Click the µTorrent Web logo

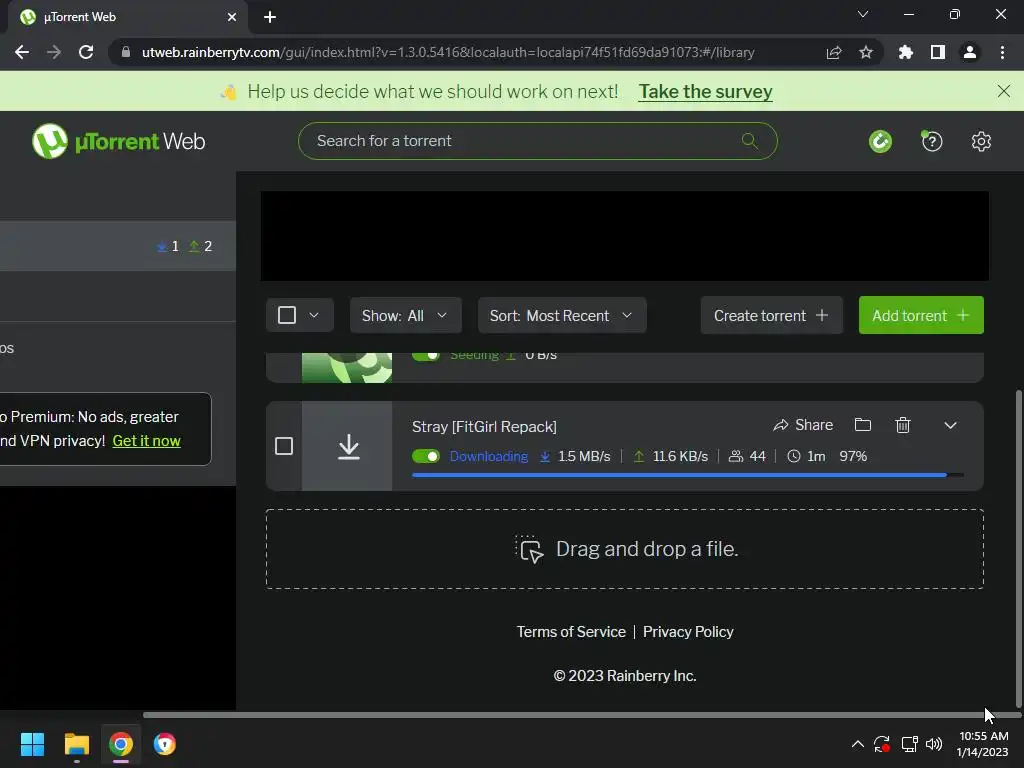click(x=118, y=141)
